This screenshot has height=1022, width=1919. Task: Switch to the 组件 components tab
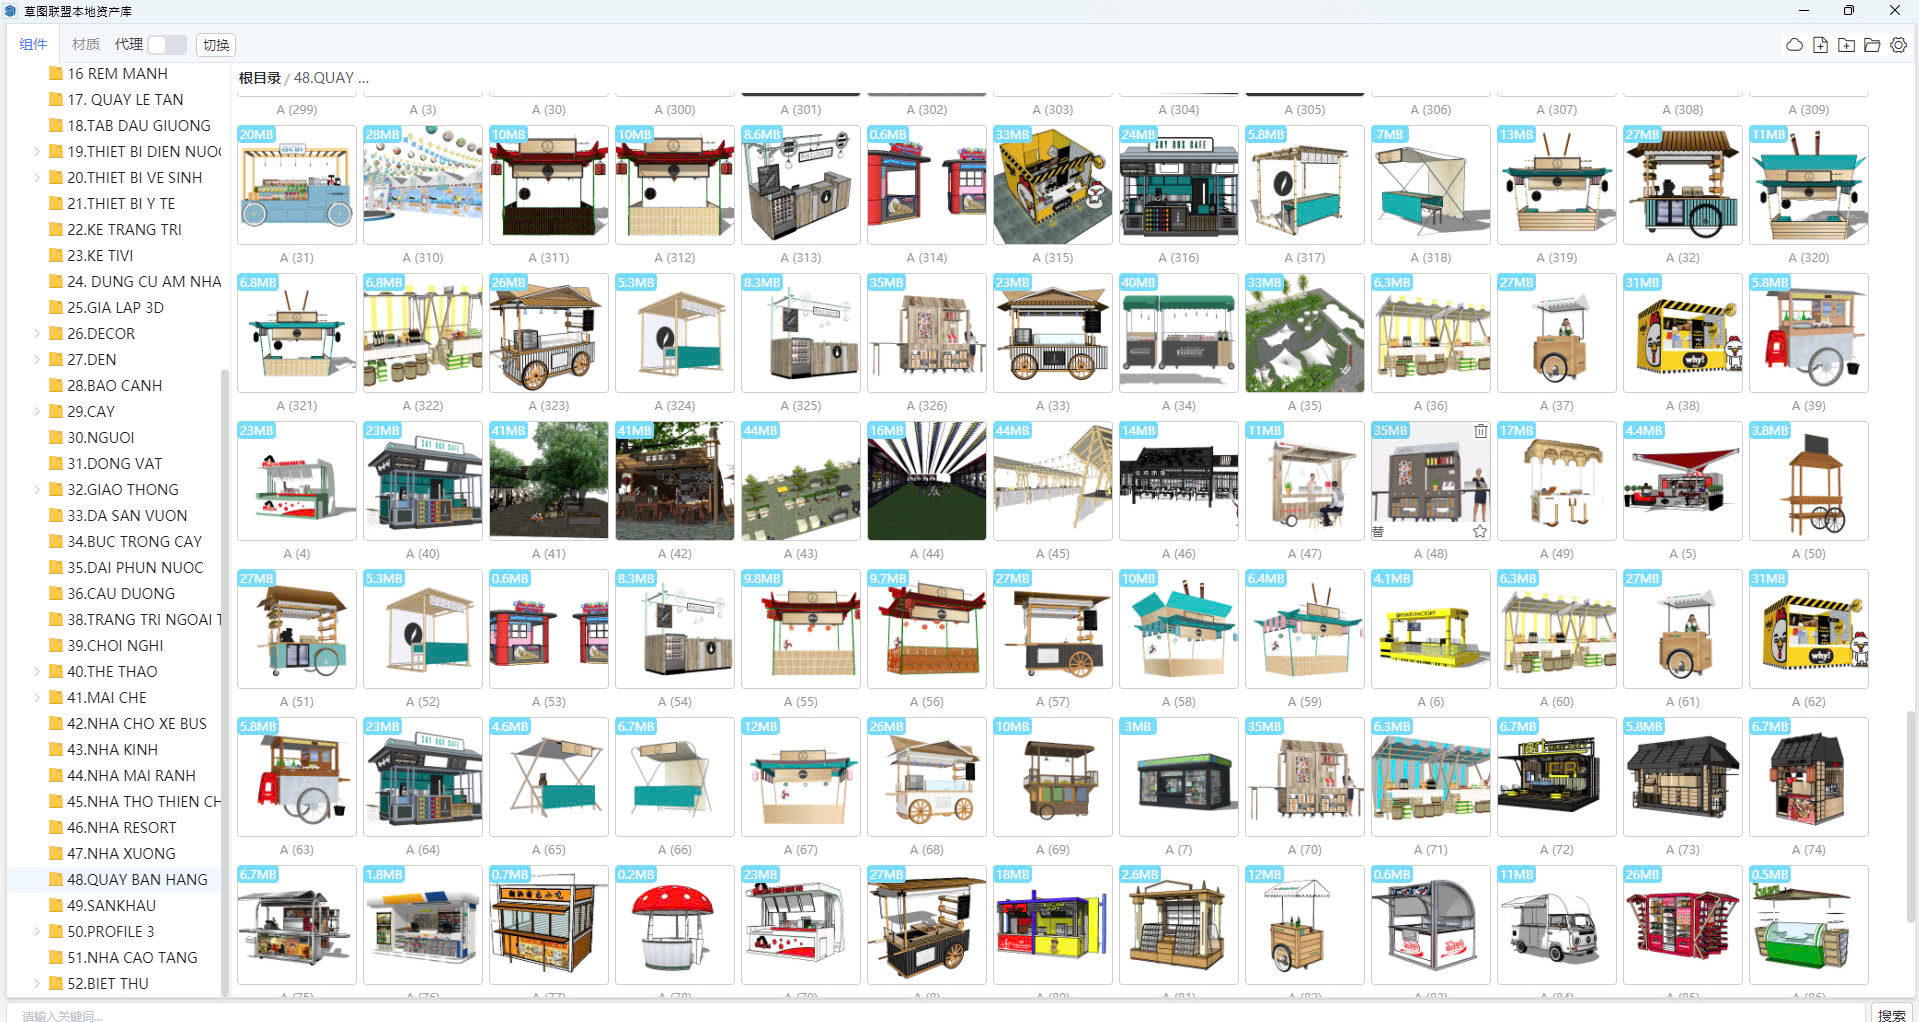[x=33, y=45]
